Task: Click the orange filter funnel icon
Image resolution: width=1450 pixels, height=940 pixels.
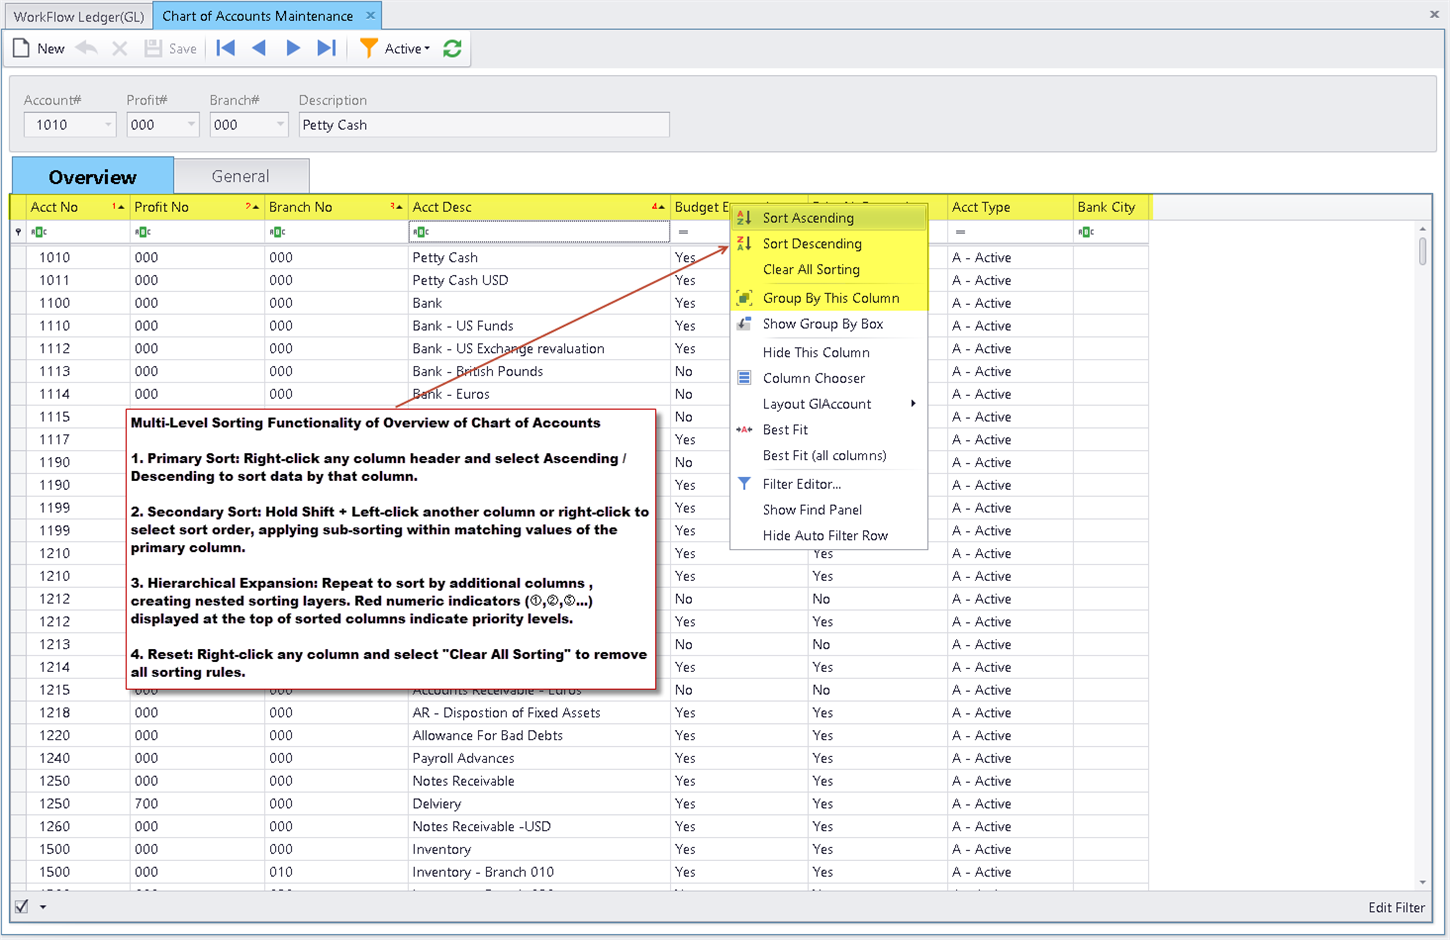Action: pyautogui.click(x=369, y=48)
